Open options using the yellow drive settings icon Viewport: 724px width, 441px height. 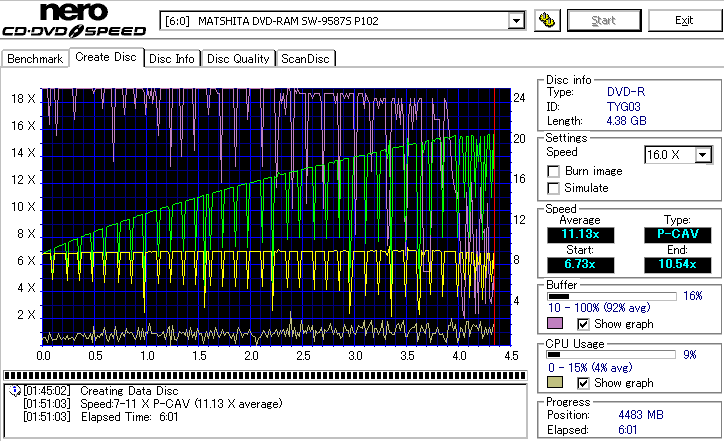546,20
